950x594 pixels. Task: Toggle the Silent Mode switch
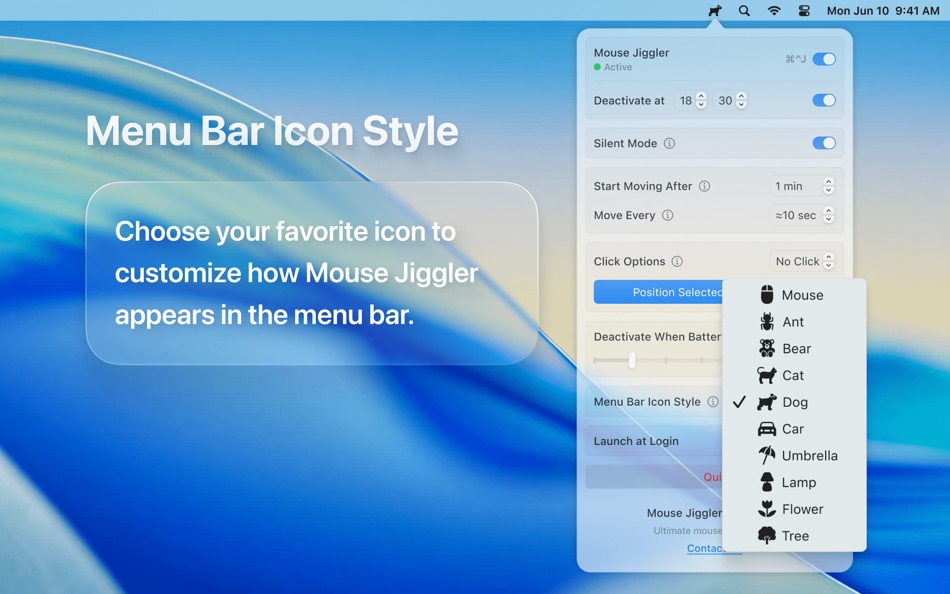click(824, 143)
